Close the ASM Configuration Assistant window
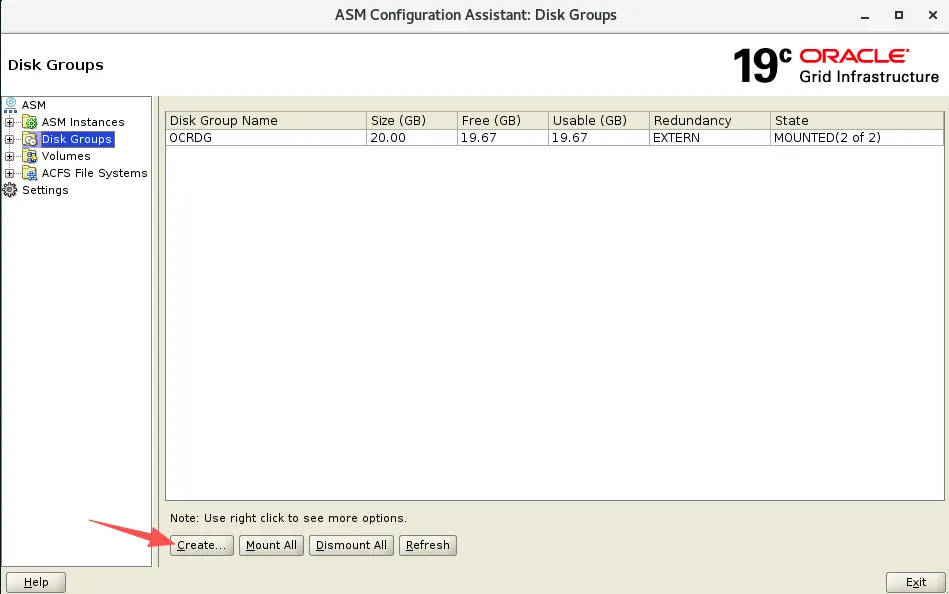949x594 pixels. 933,15
